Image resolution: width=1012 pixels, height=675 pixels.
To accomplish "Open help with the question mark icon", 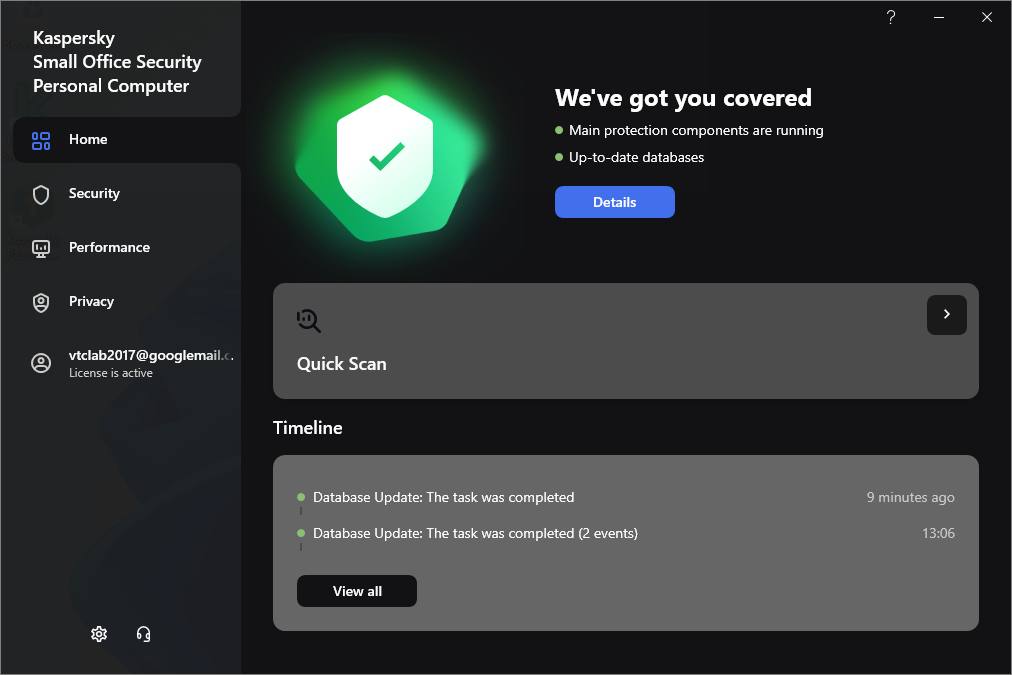I will point(891,17).
